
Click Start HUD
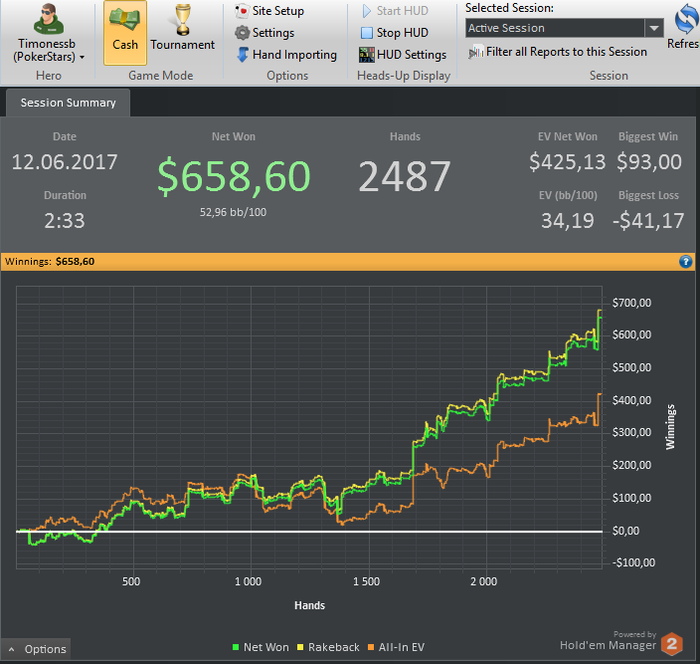[x=395, y=11]
